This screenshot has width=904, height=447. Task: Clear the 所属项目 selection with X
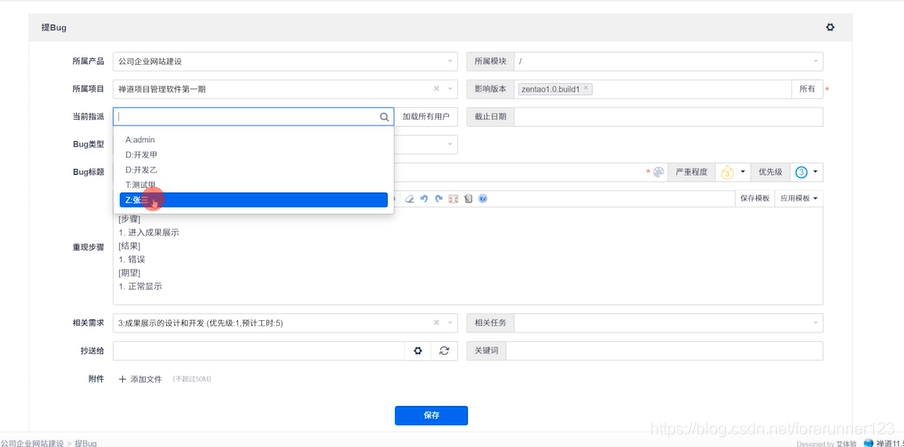pyautogui.click(x=436, y=89)
